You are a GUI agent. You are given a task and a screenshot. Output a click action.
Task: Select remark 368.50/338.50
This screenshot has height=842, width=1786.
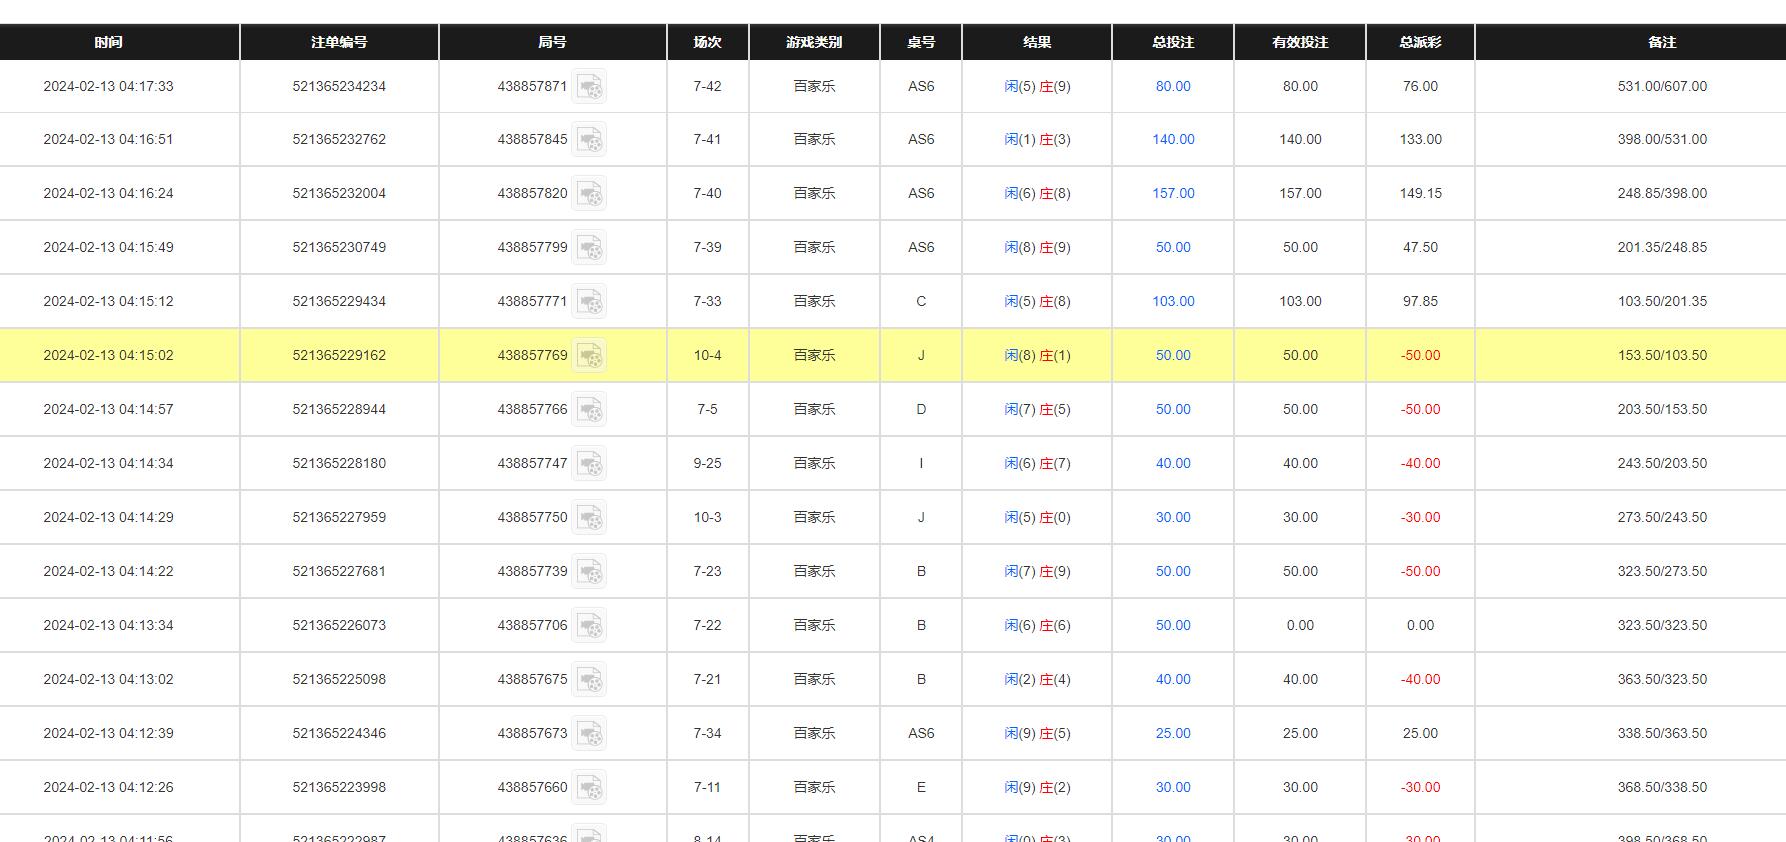[x=1662, y=787]
